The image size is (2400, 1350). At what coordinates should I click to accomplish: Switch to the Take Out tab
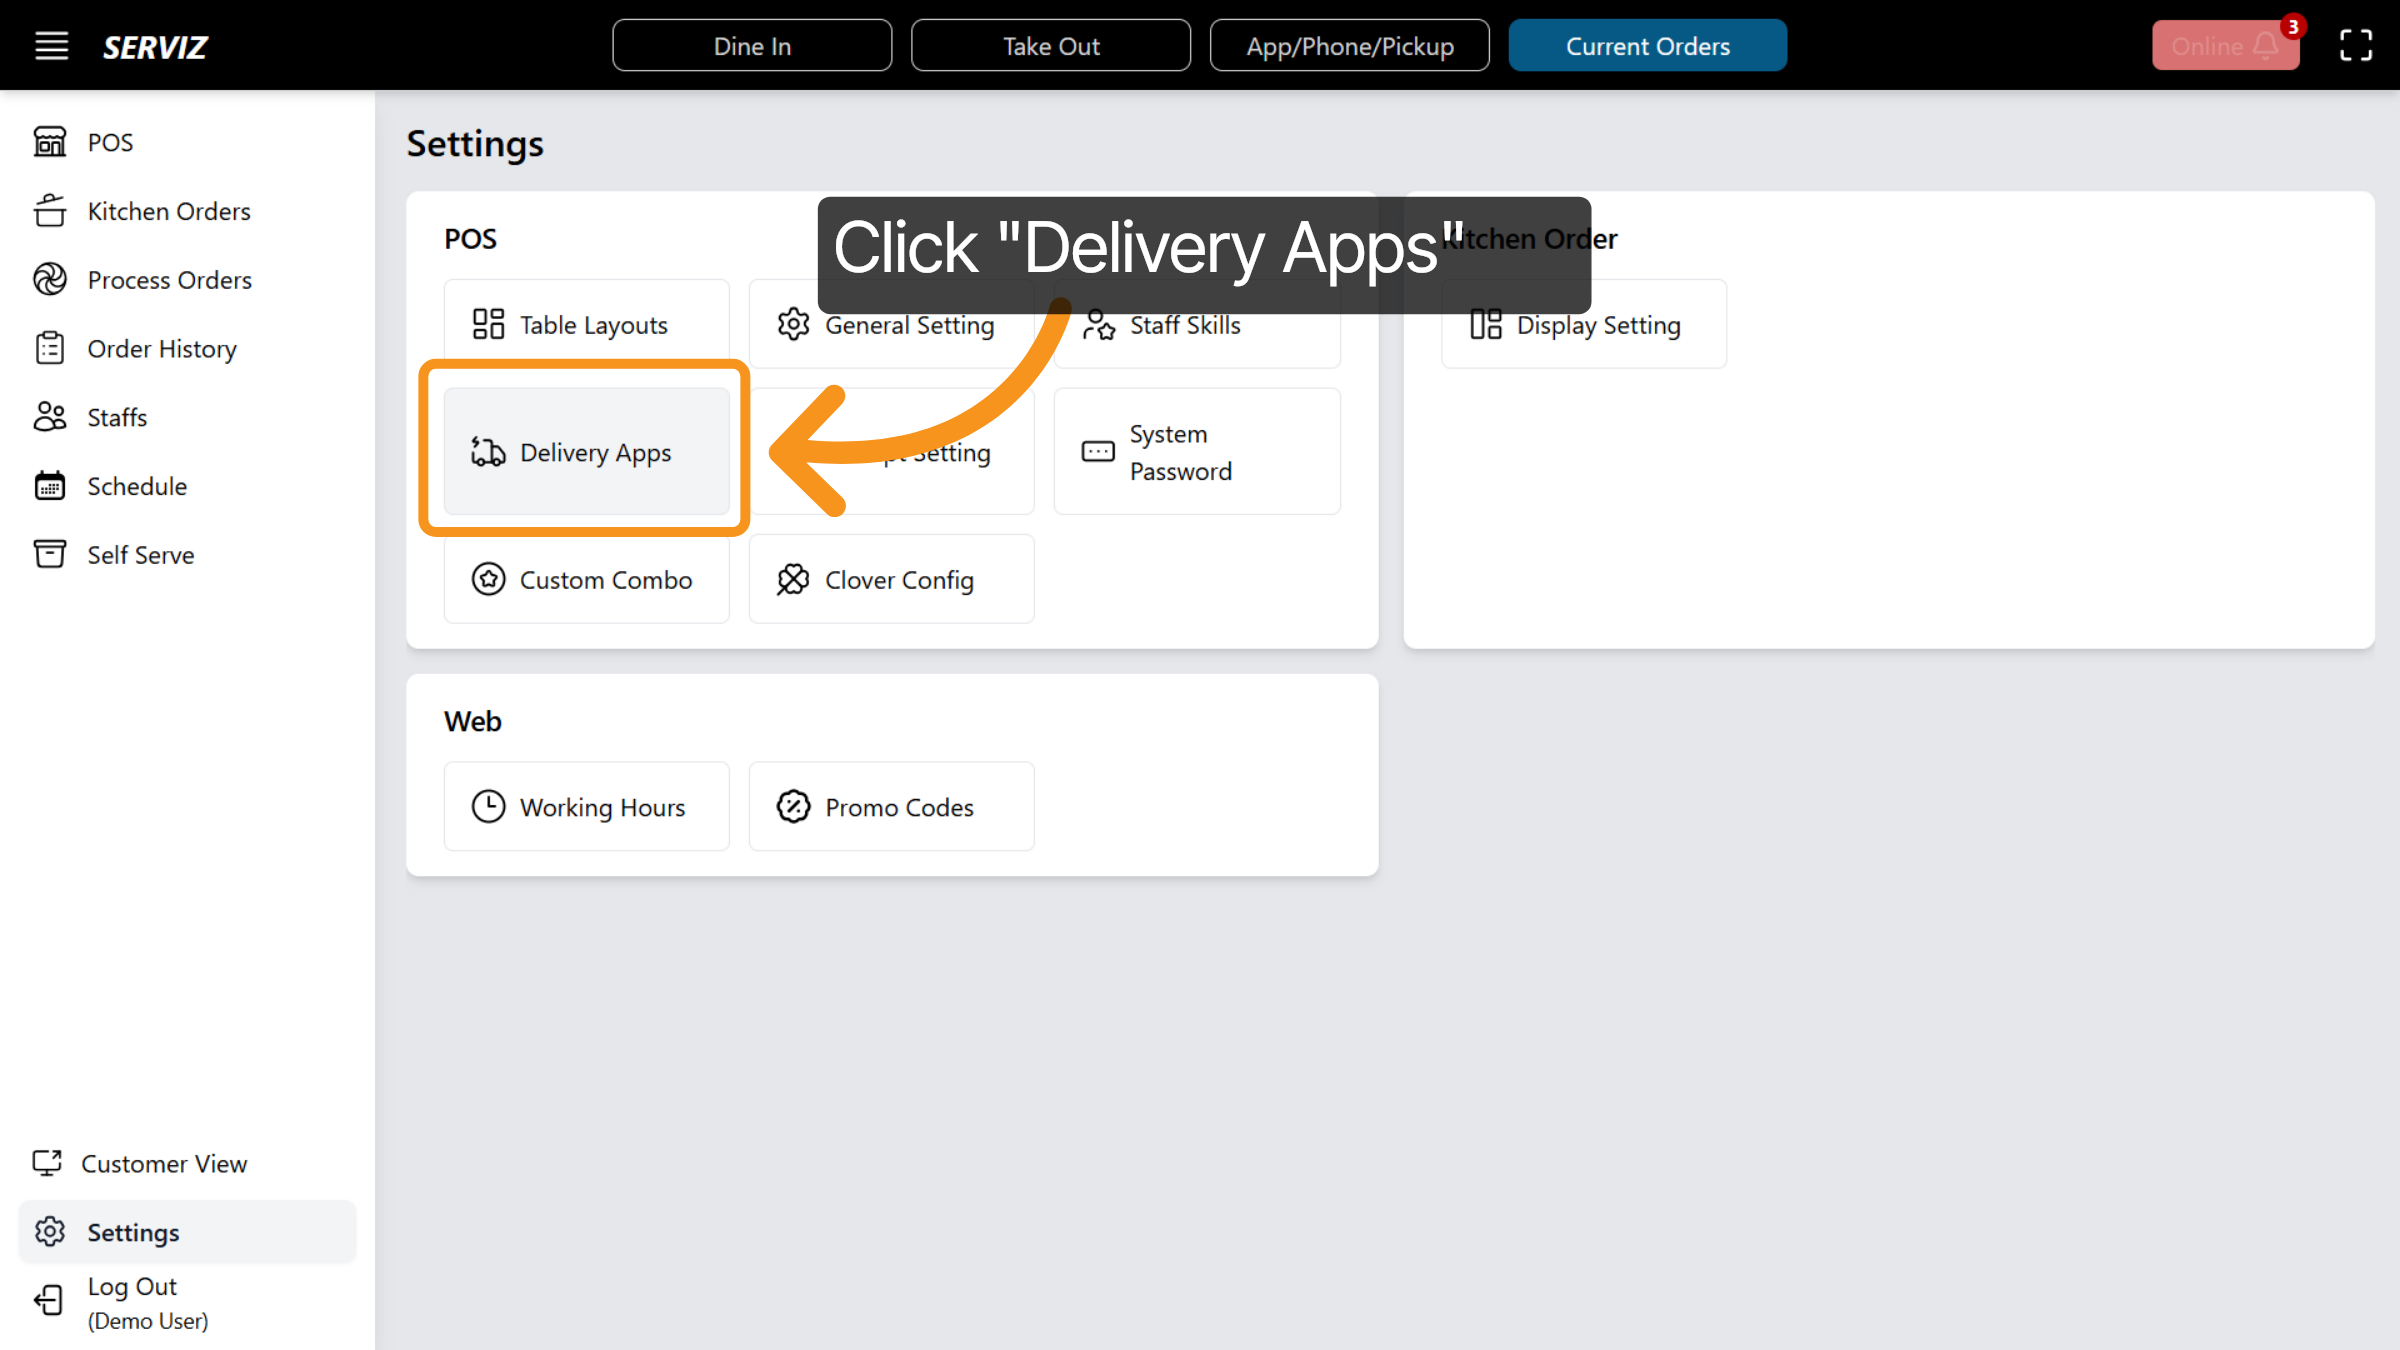[1051, 45]
